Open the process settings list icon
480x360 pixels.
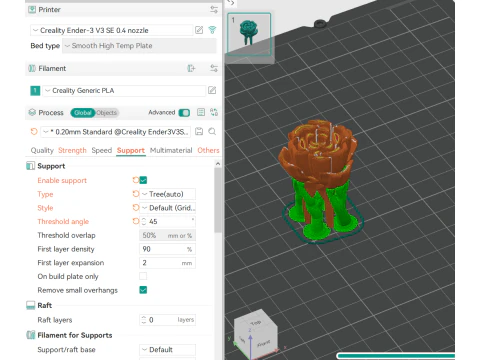(201, 112)
